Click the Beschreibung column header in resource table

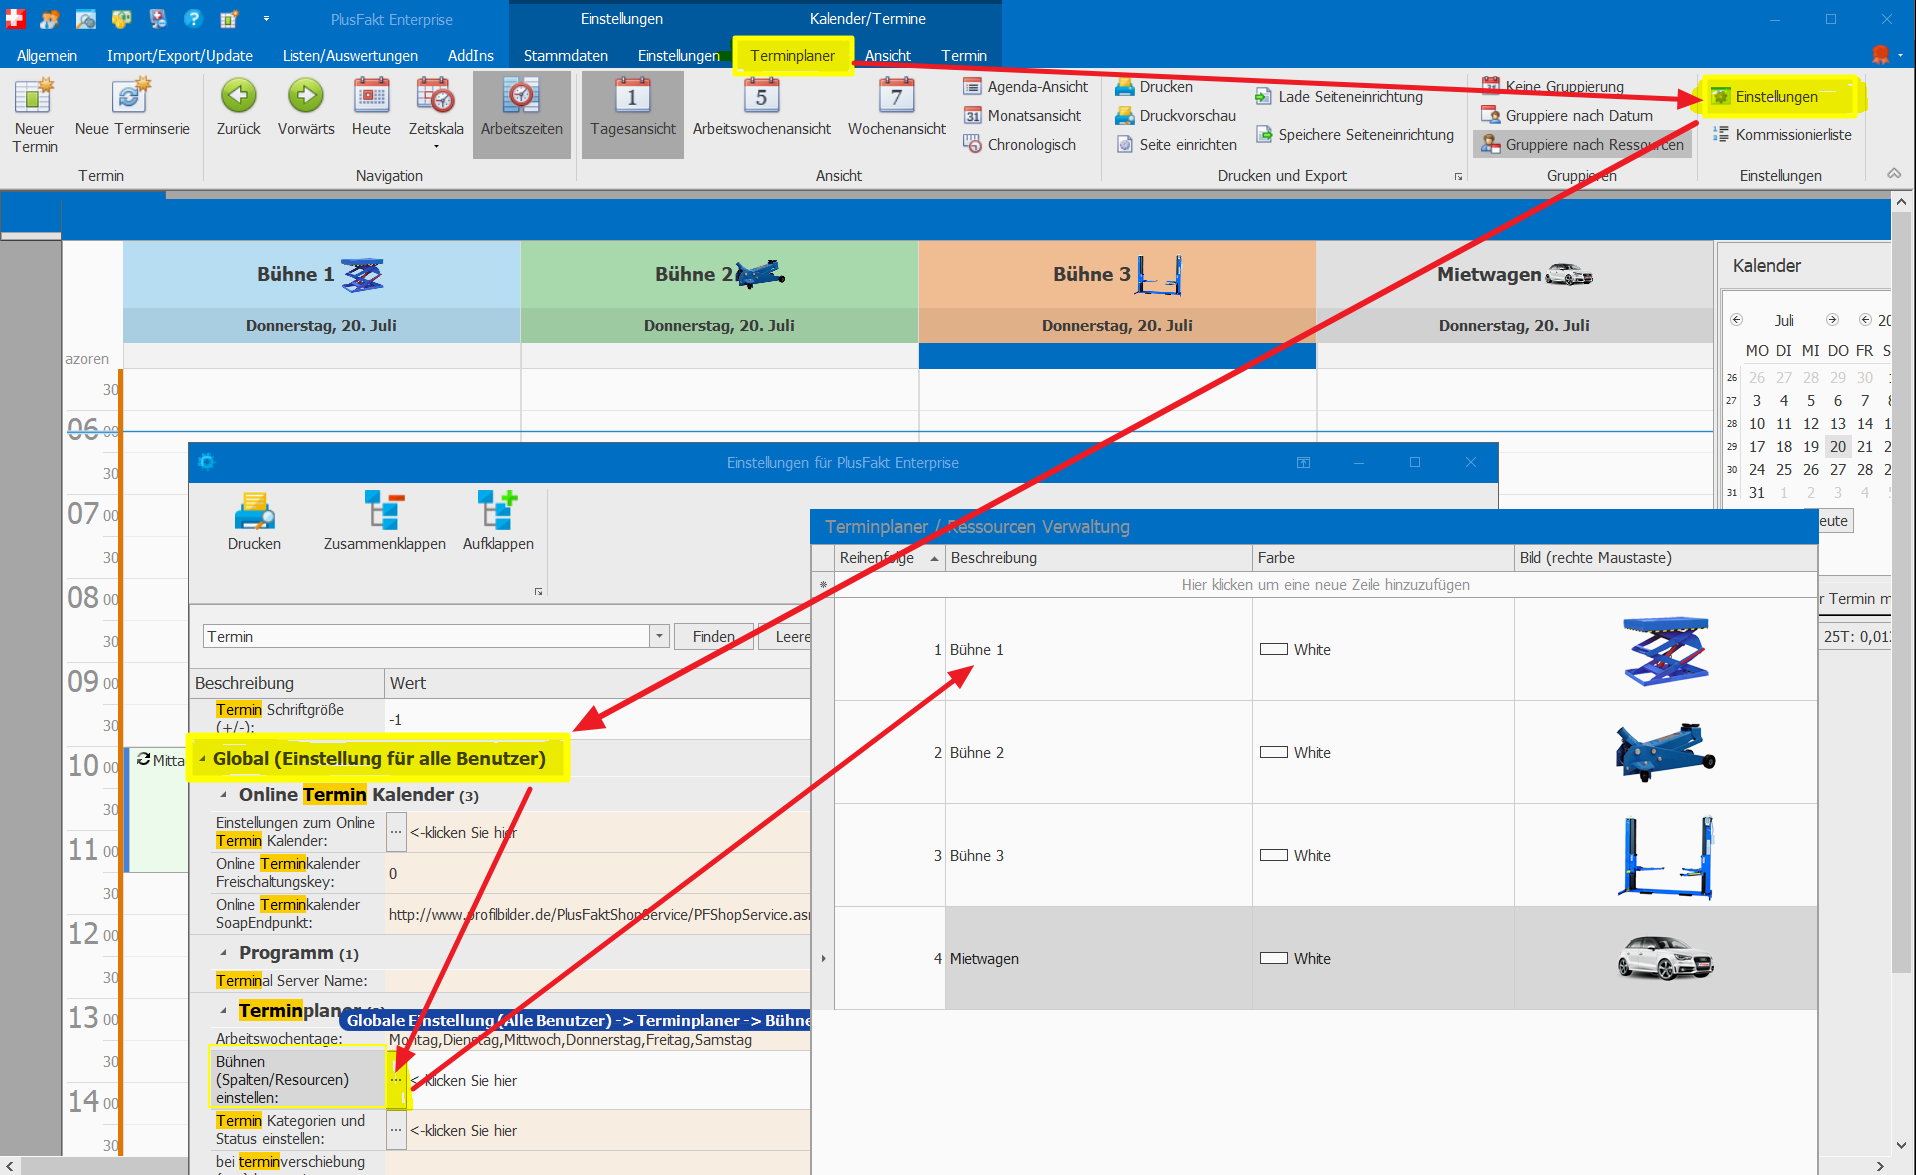point(1098,558)
